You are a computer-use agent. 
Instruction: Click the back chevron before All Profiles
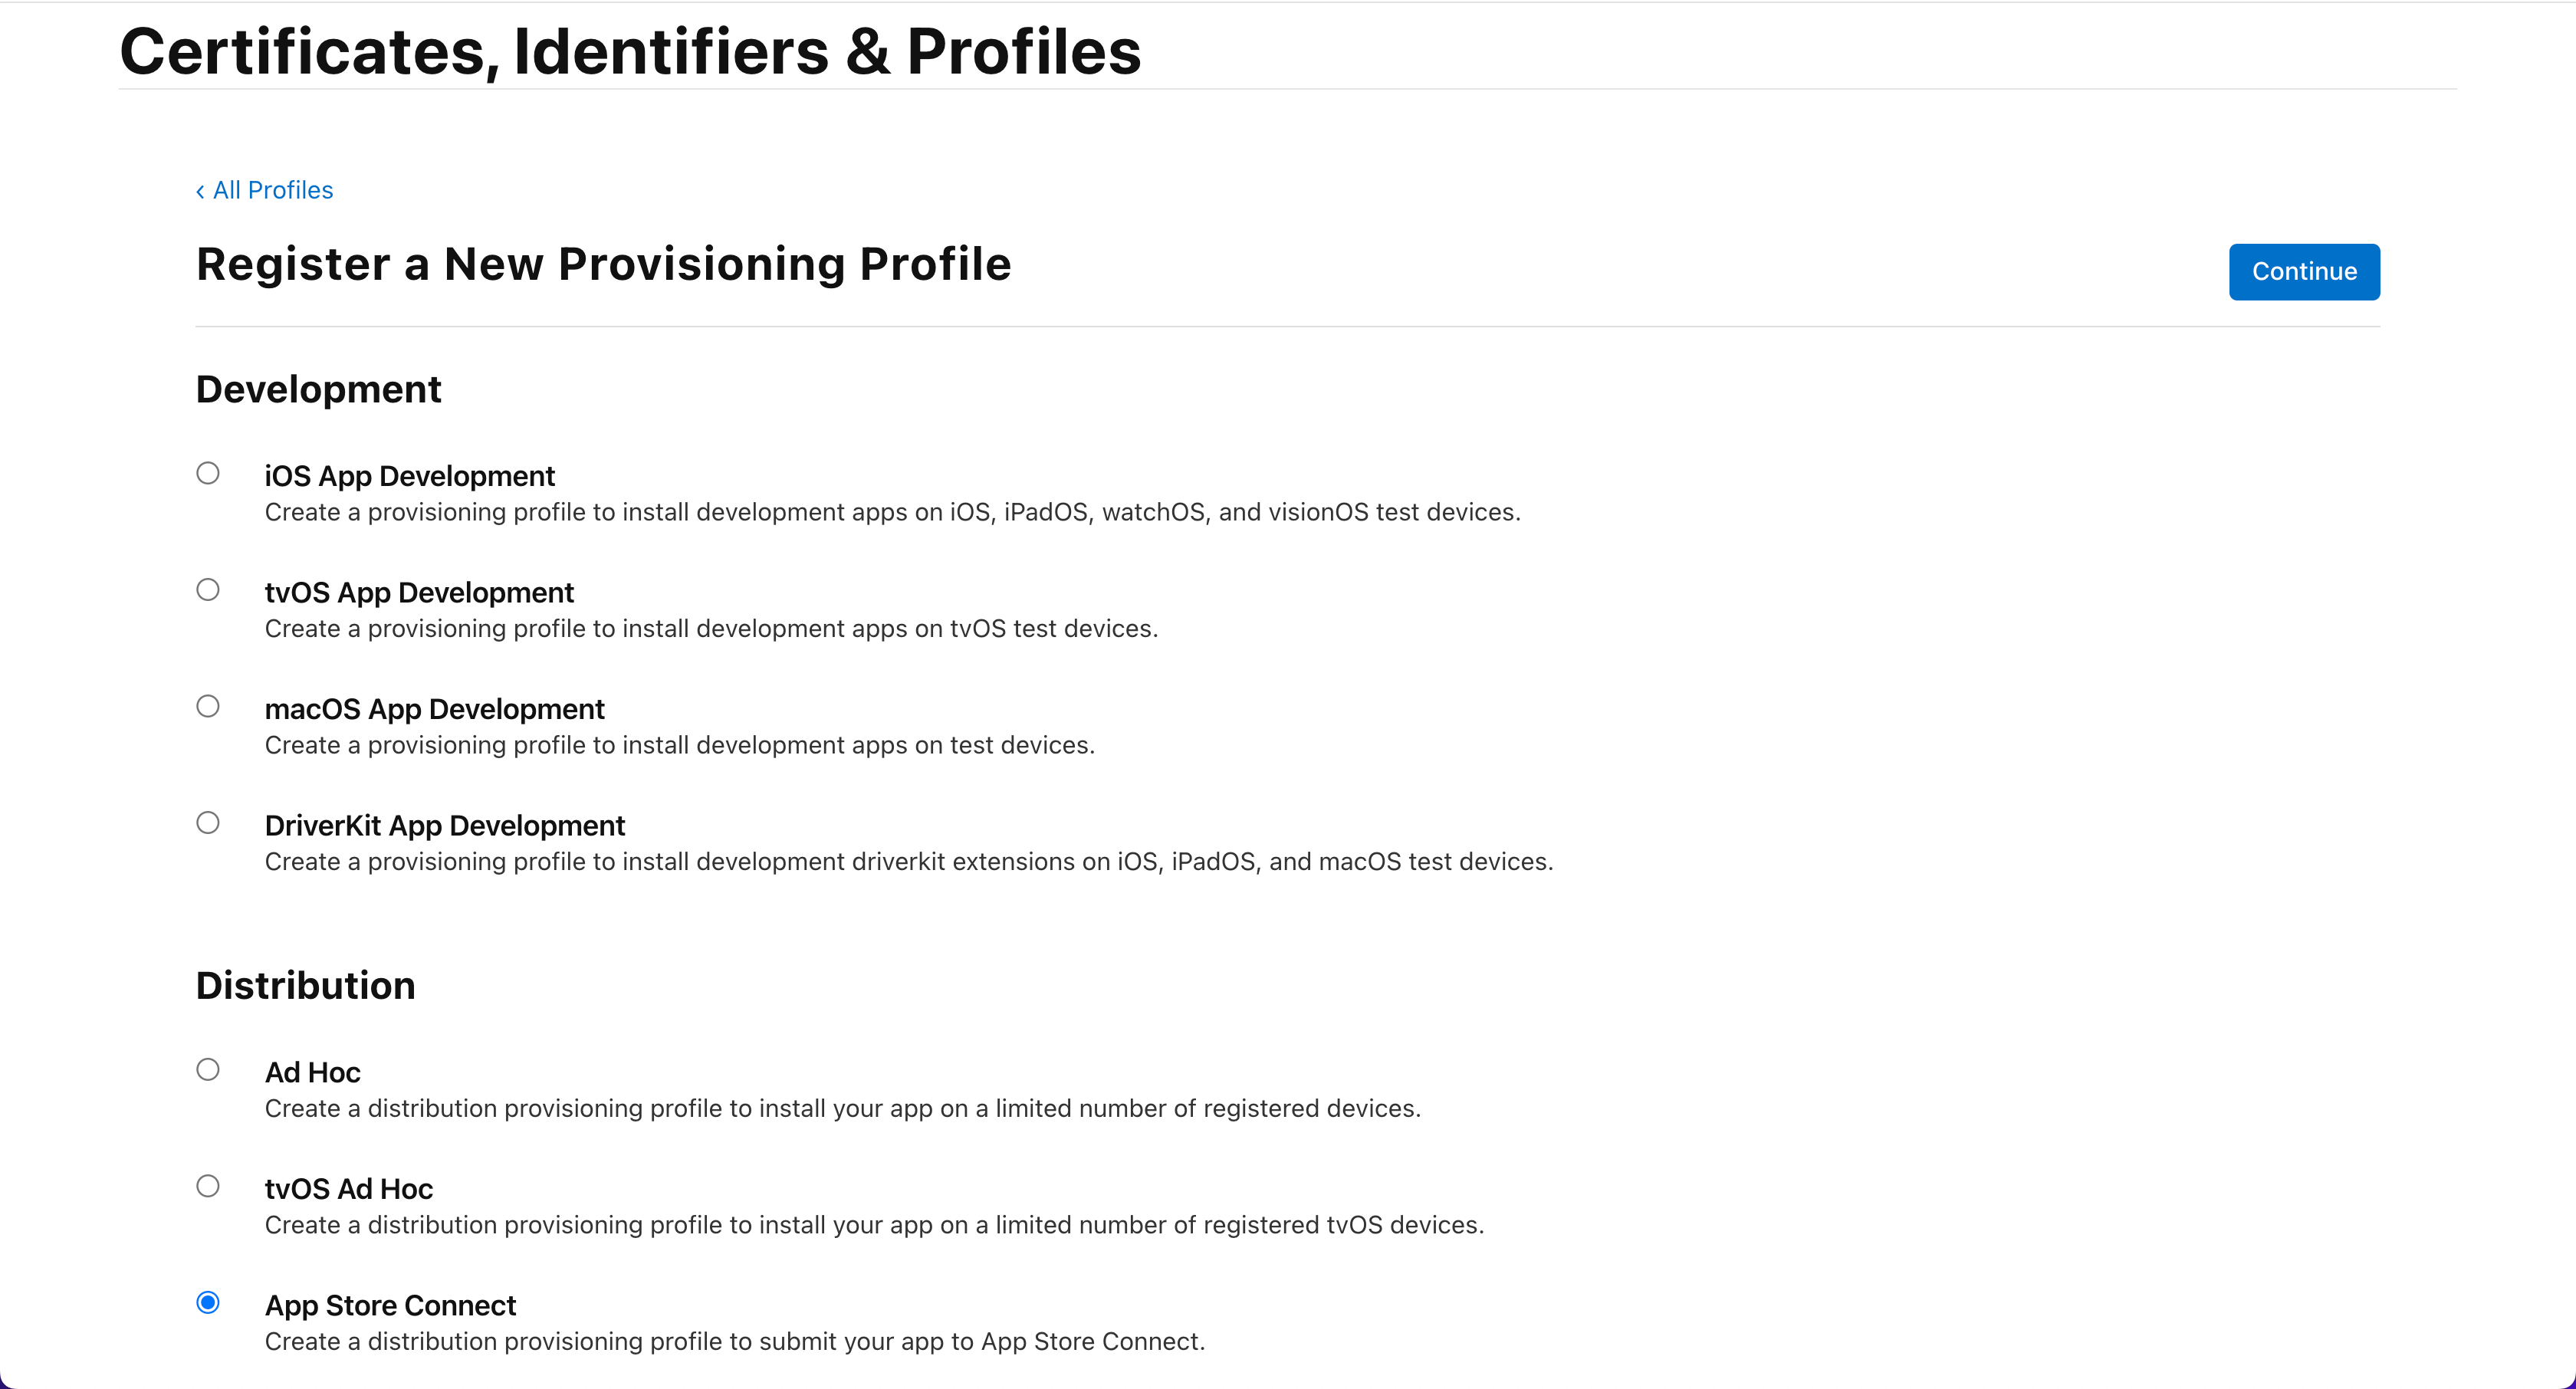[200, 191]
